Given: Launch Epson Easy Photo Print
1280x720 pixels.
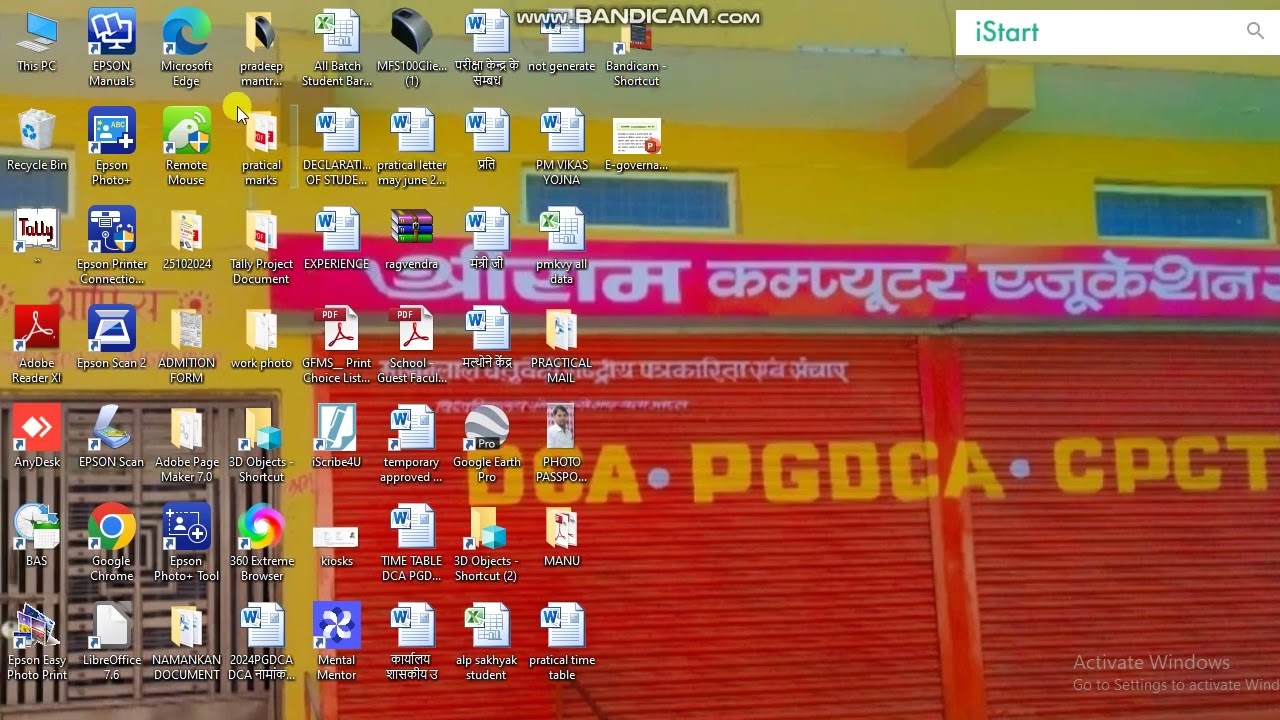Looking at the screenshot, I should pyautogui.click(x=37, y=643).
